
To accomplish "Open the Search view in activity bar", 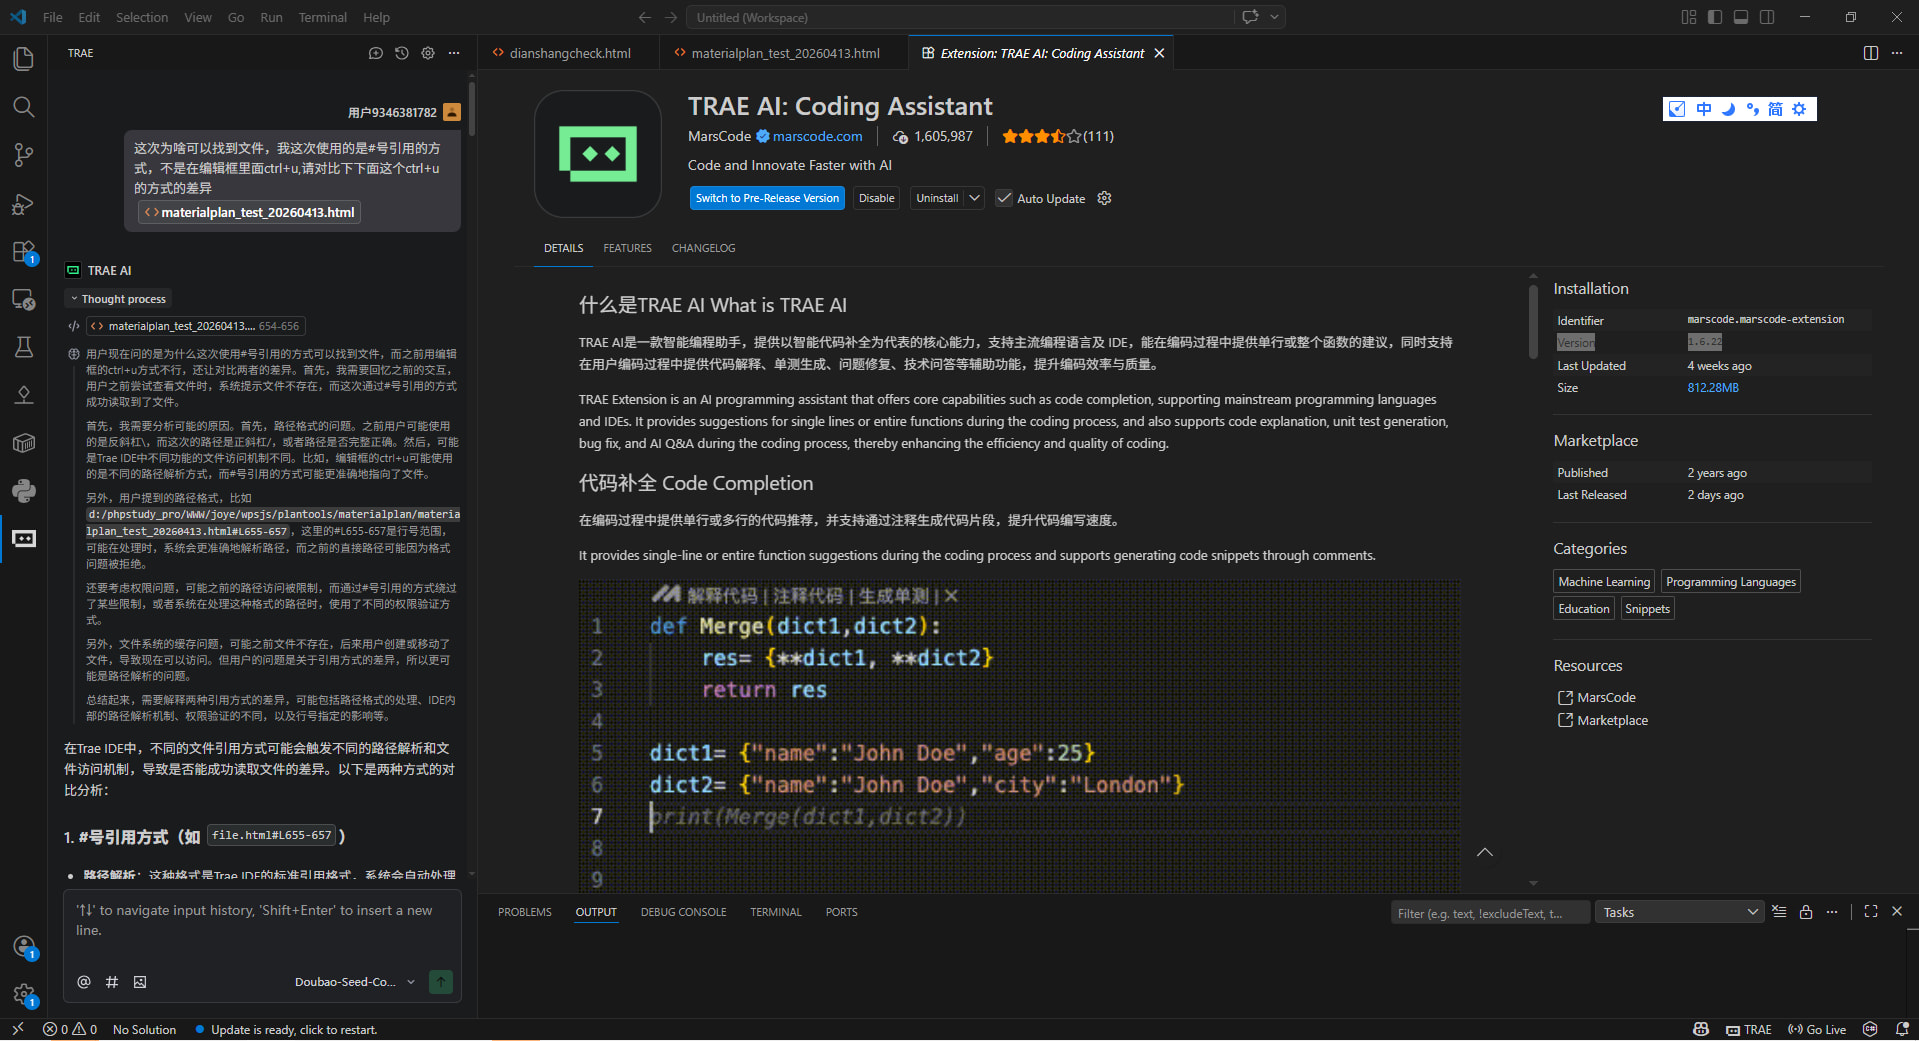I will (x=24, y=107).
